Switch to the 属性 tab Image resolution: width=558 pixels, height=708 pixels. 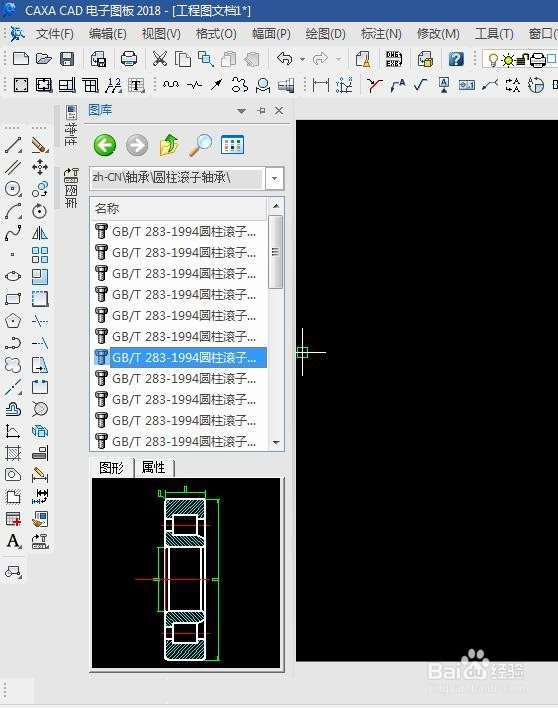click(x=153, y=467)
